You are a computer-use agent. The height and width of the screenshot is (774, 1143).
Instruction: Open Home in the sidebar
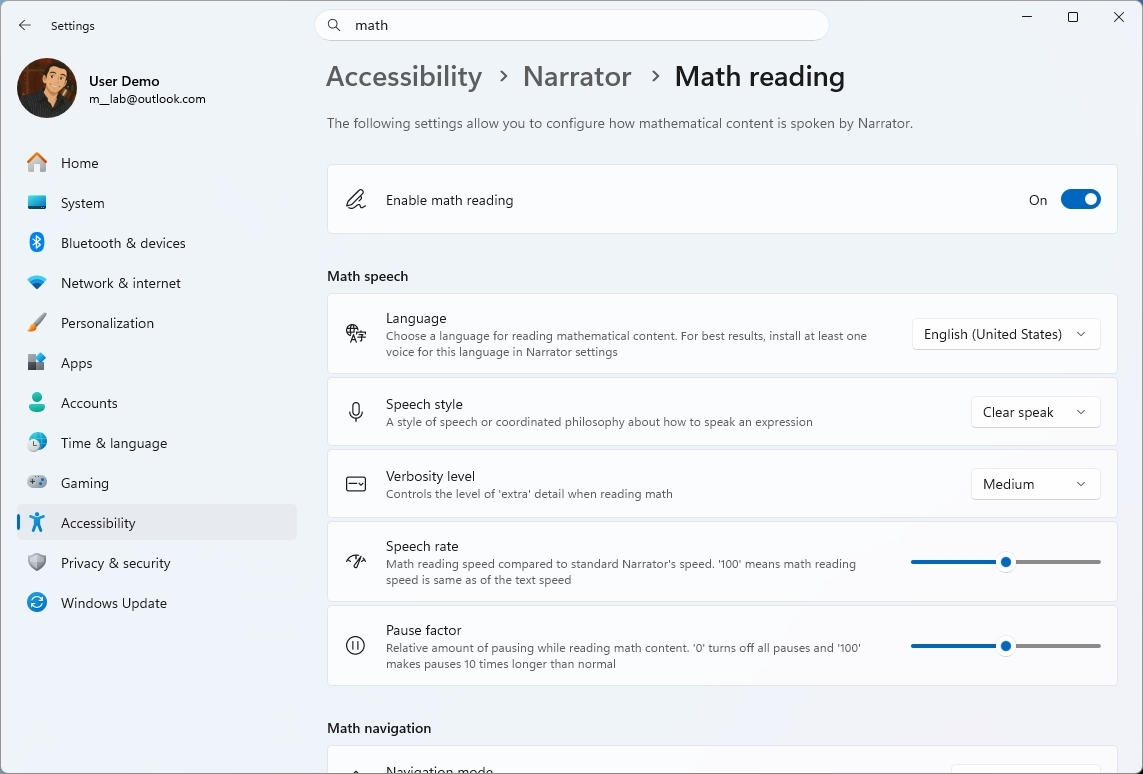point(157,163)
